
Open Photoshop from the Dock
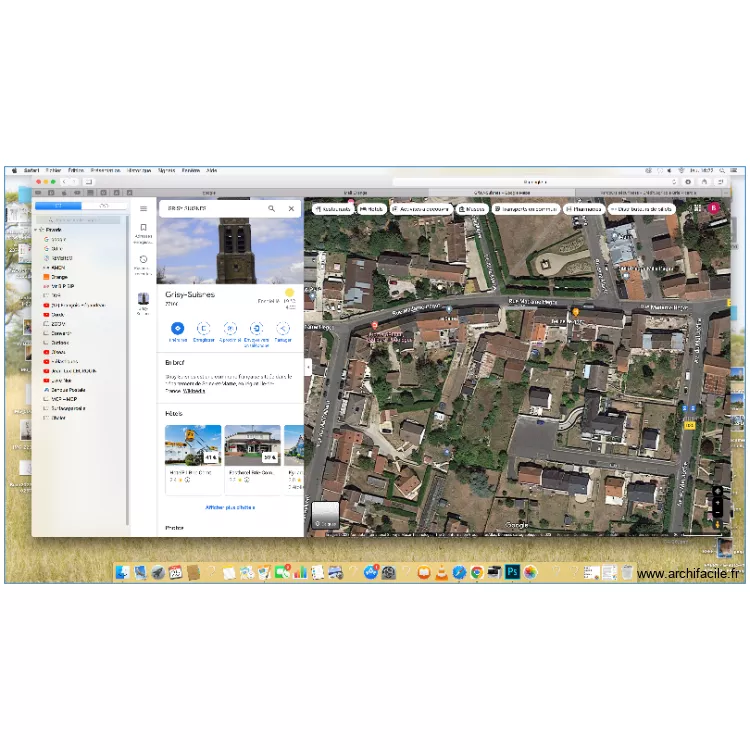pos(512,572)
